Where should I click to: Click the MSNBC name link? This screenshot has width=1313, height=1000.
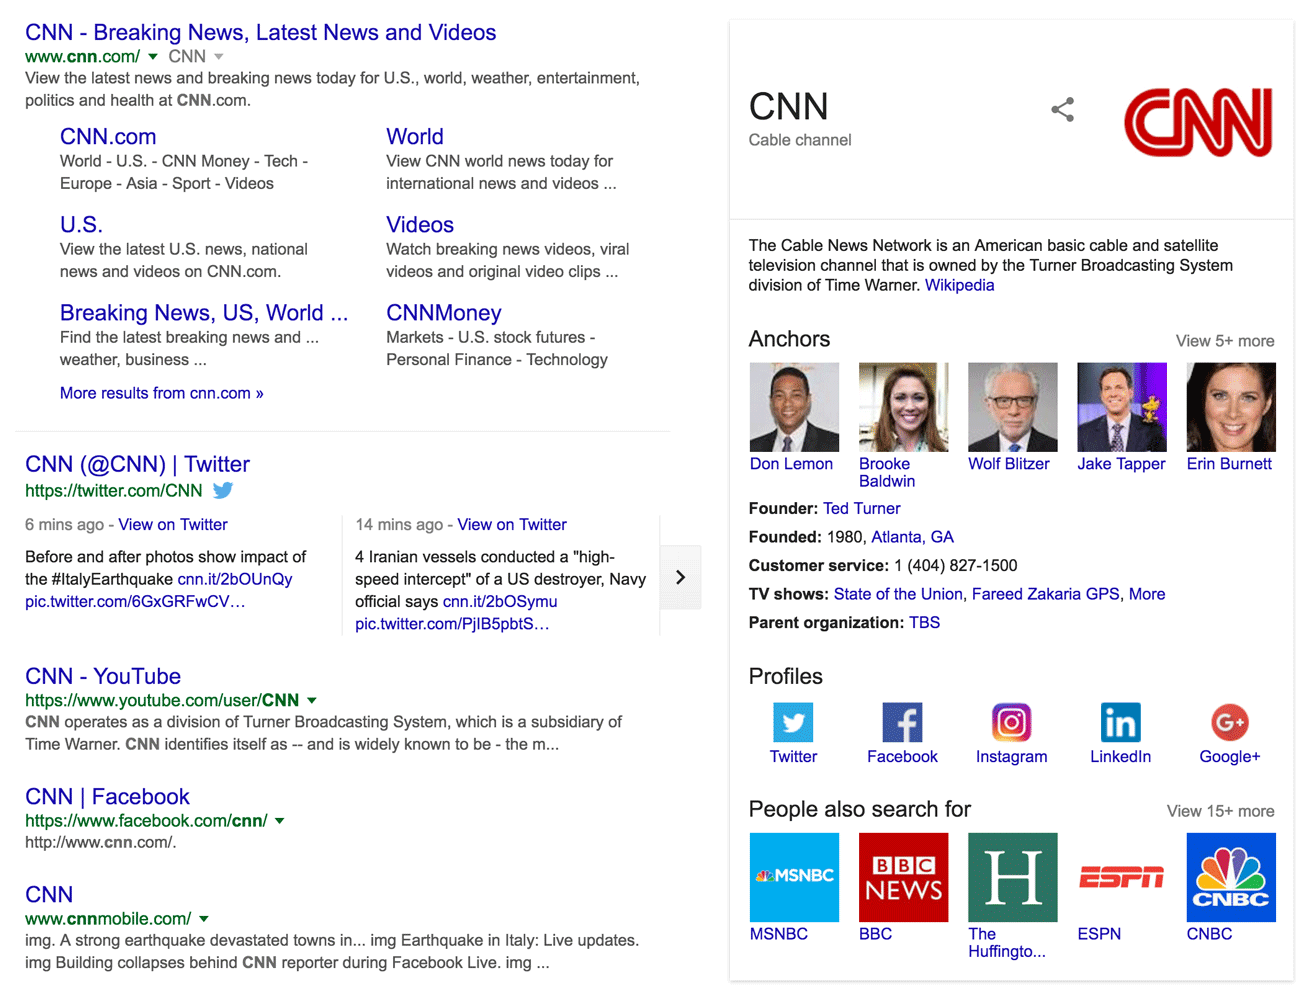[x=779, y=934]
